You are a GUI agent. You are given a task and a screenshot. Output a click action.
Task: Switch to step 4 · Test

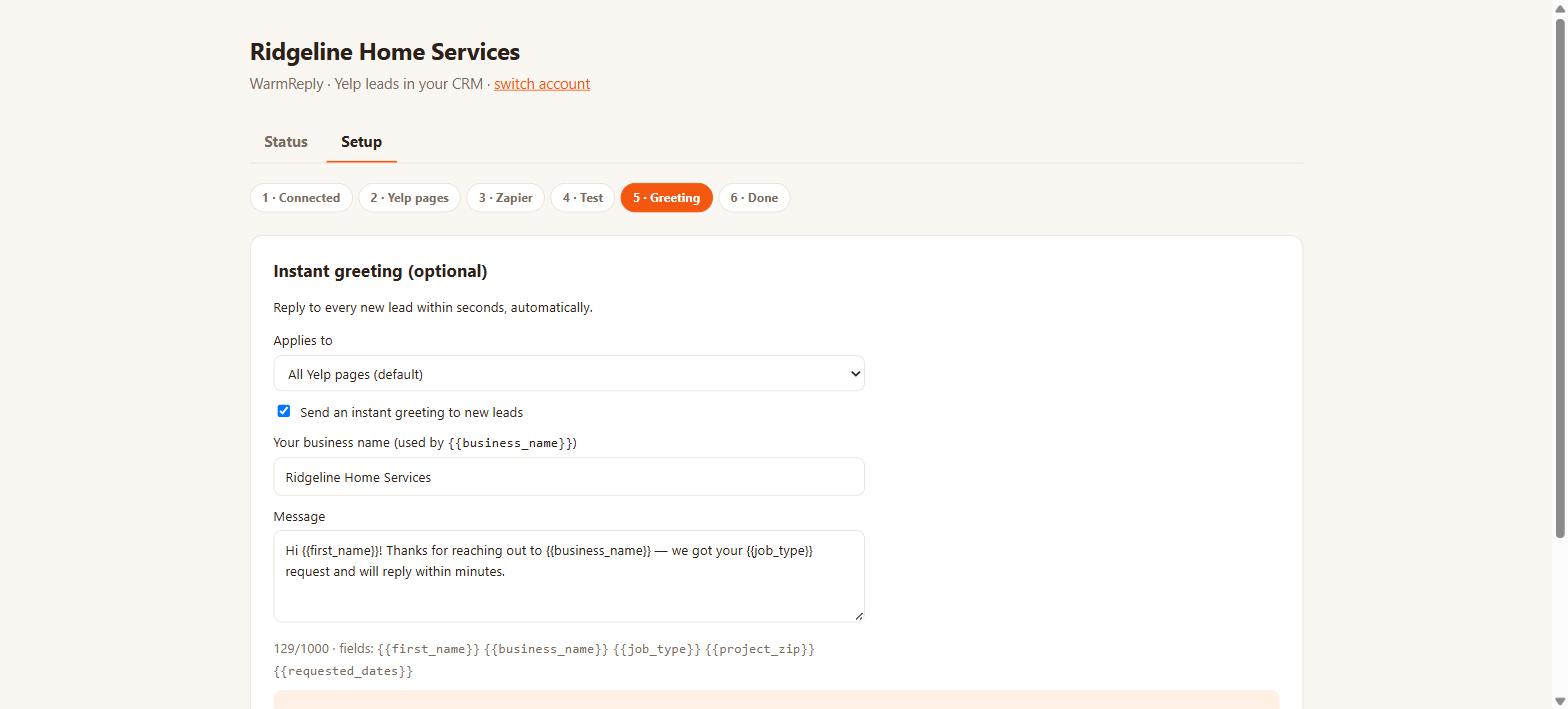point(582,198)
